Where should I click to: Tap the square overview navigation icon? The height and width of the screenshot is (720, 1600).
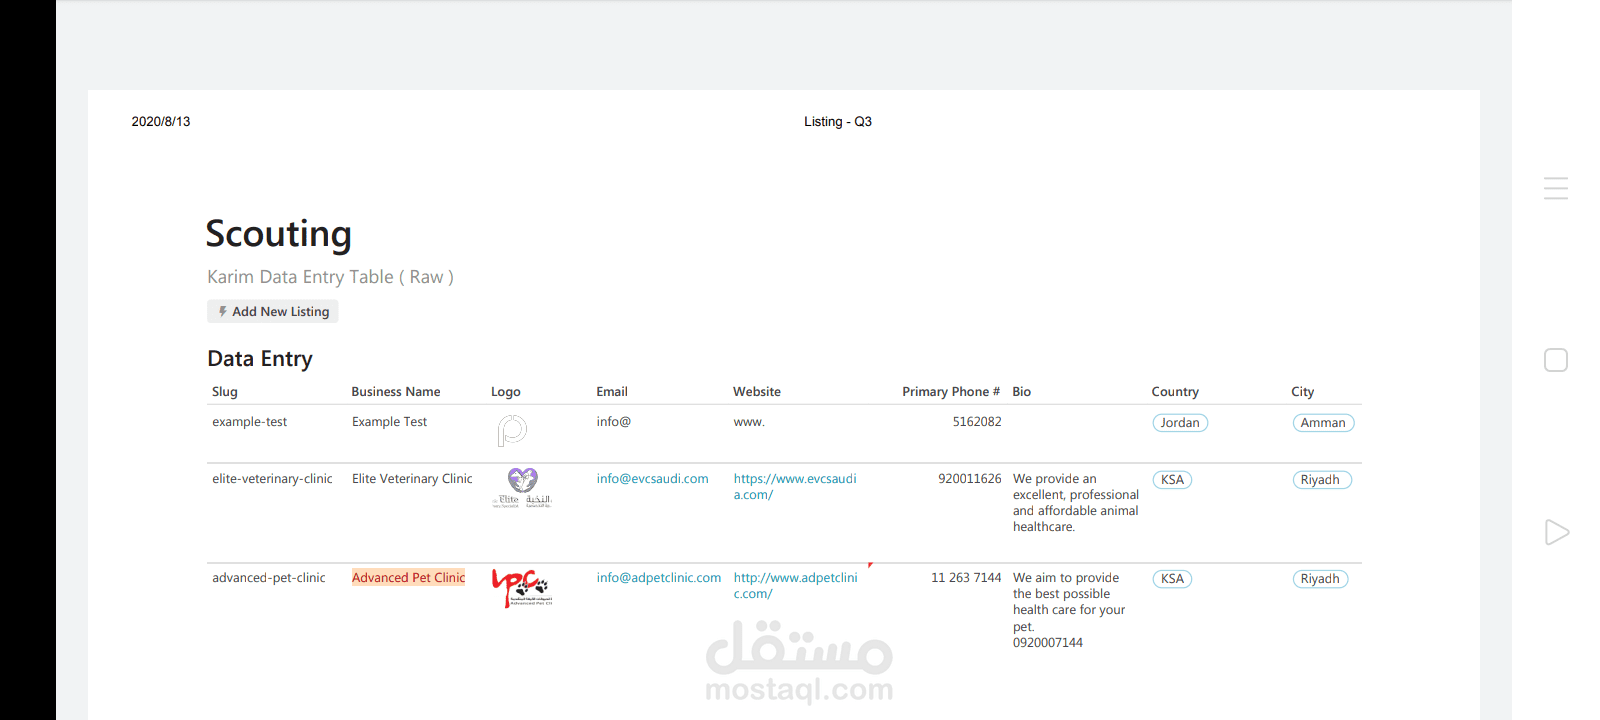click(x=1556, y=360)
